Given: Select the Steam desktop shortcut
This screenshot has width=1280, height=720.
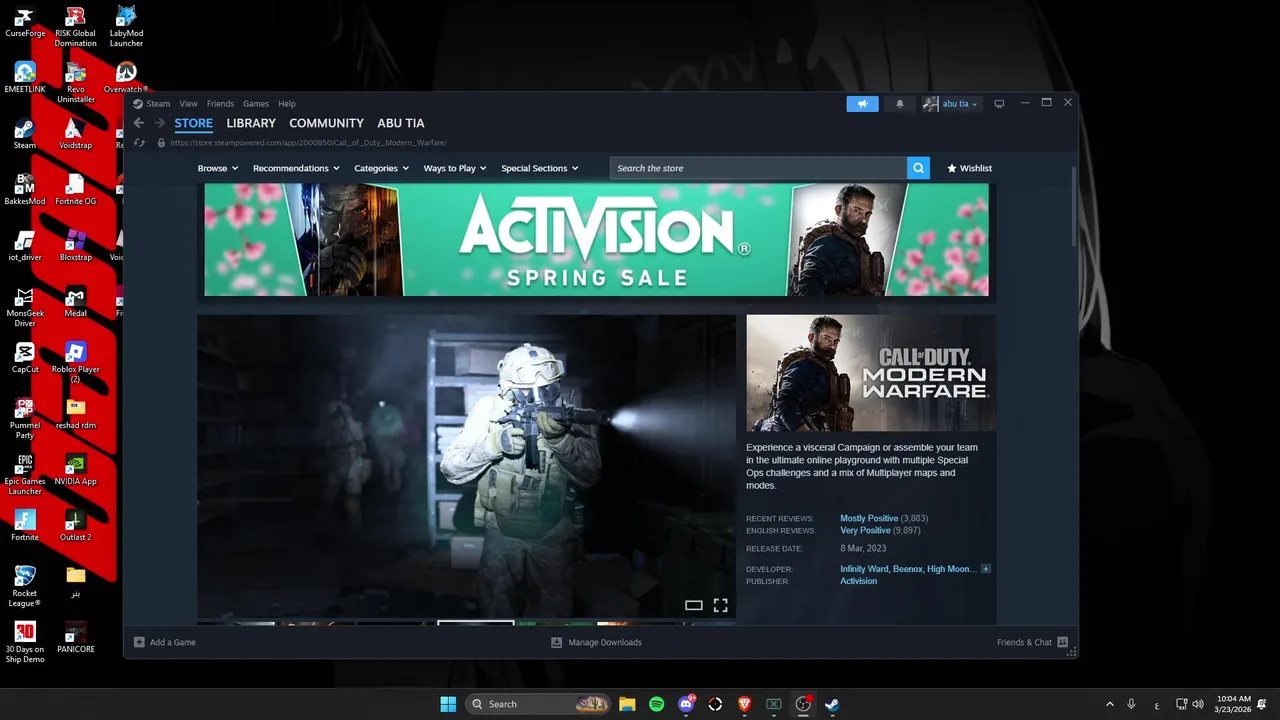Looking at the screenshot, I should [25, 134].
